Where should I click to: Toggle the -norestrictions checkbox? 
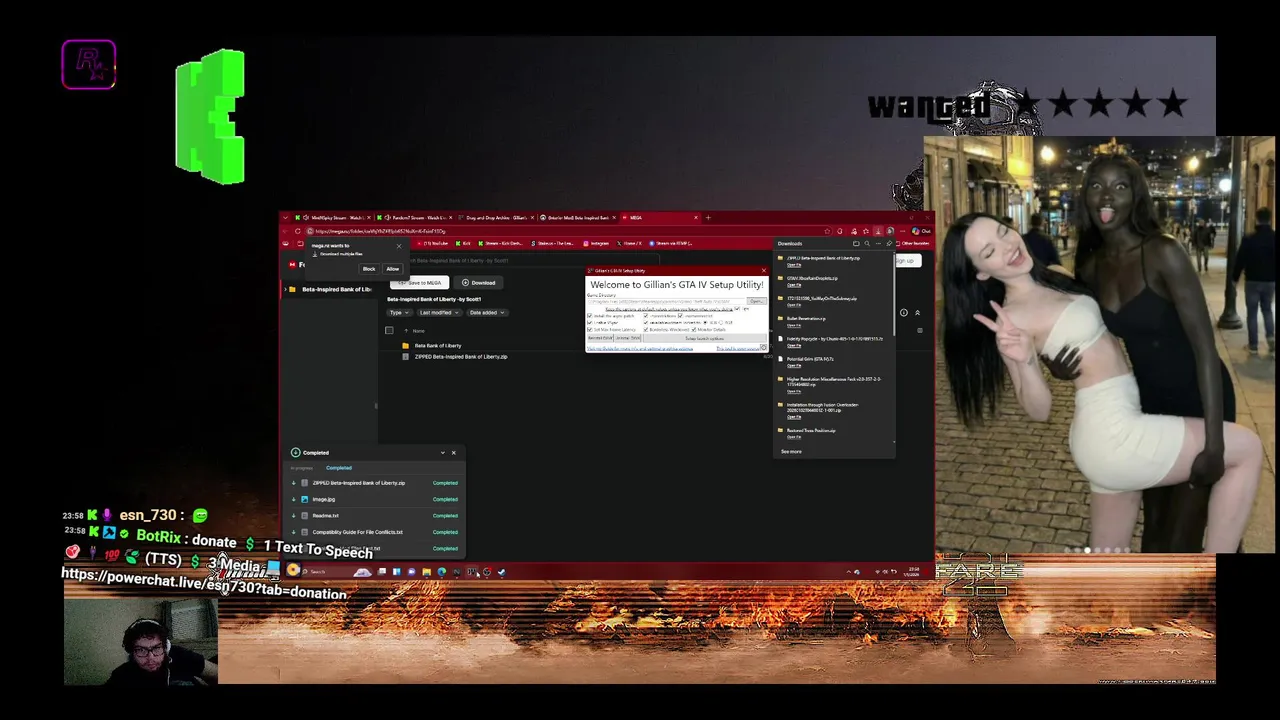click(x=646, y=316)
